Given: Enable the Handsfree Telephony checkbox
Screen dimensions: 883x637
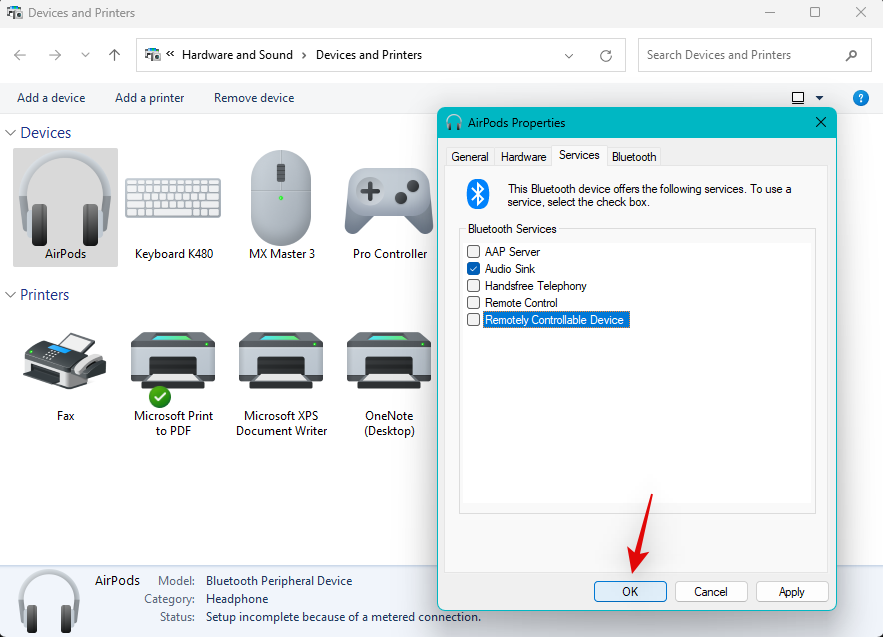Looking at the screenshot, I should pyautogui.click(x=474, y=286).
